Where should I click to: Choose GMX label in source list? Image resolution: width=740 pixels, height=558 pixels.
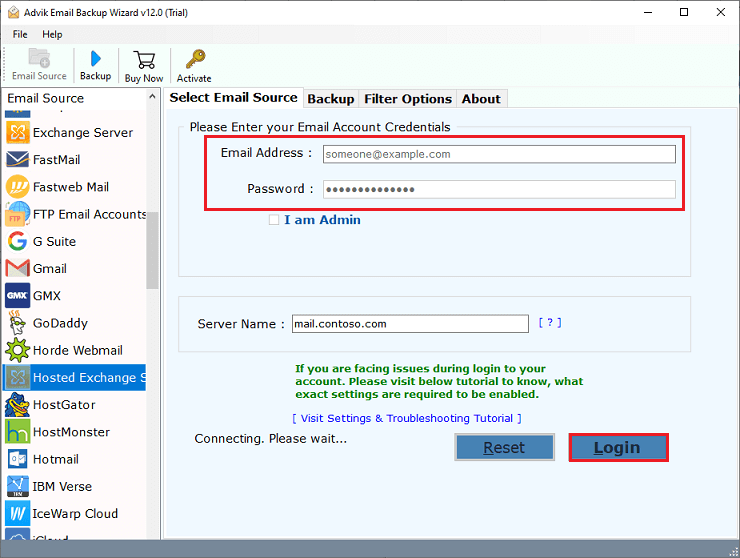click(x=47, y=296)
